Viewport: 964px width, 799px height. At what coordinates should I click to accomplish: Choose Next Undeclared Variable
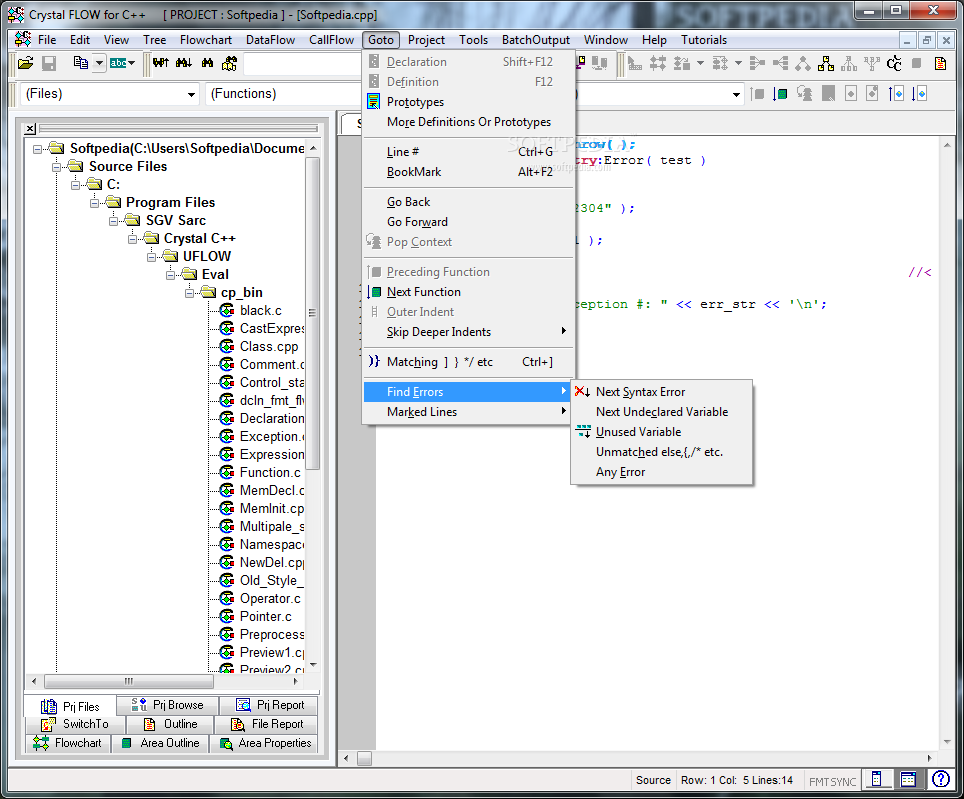point(662,412)
